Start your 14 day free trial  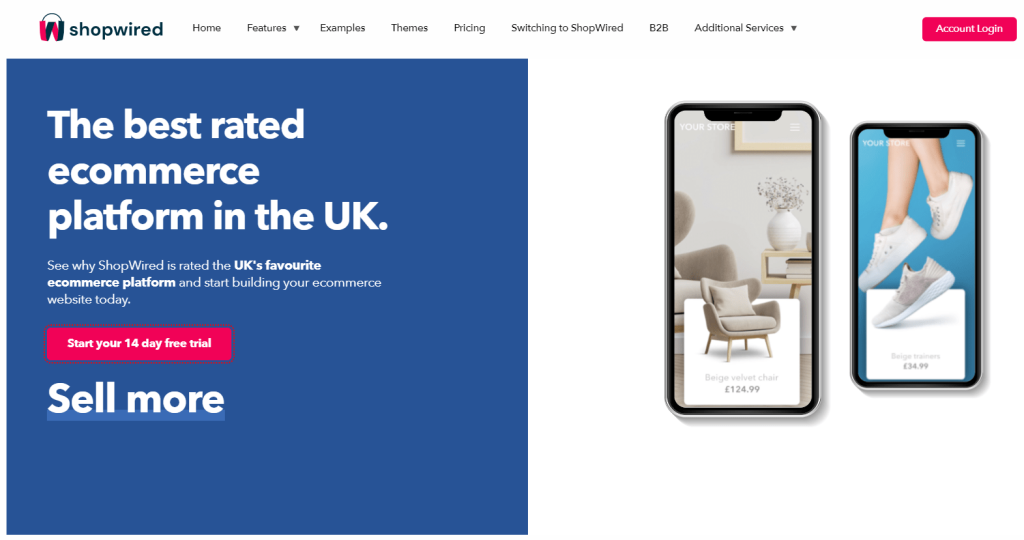139,343
